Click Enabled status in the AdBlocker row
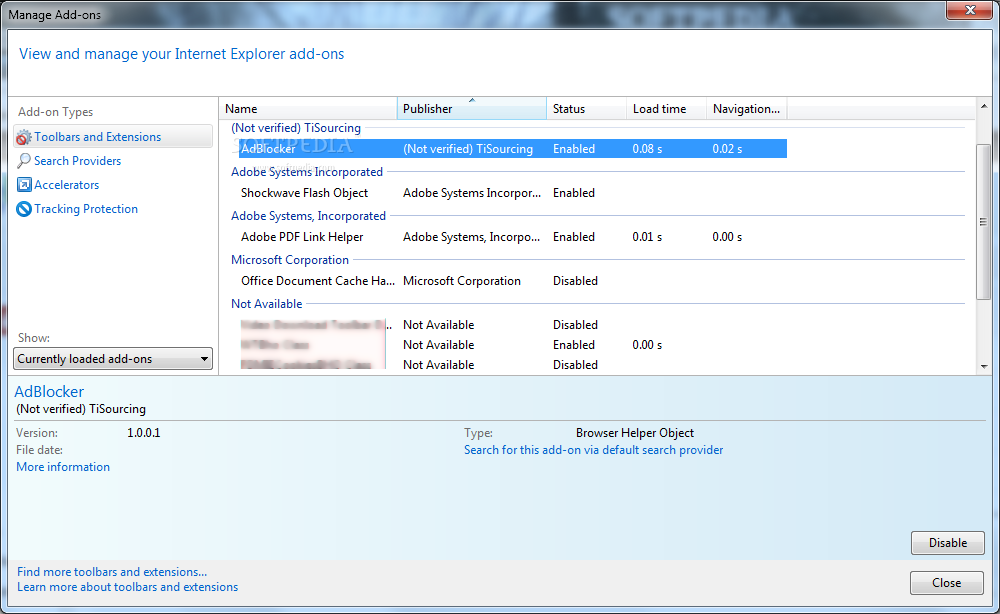 [x=574, y=149]
